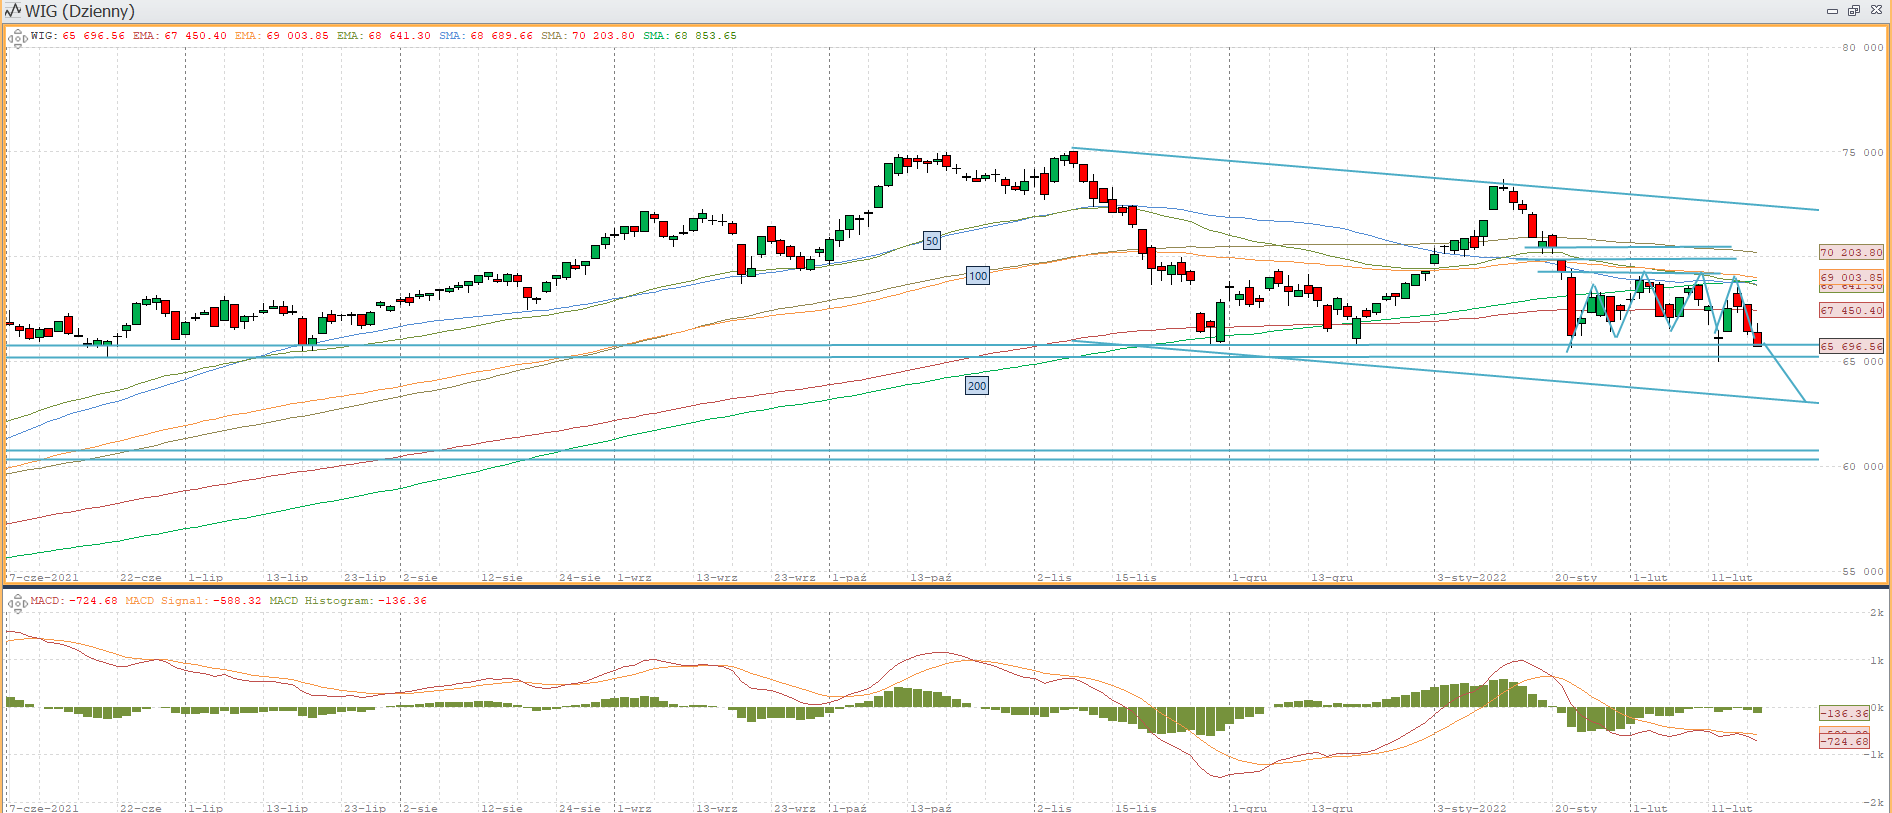Minimize the WIG chart window
The width and height of the screenshot is (1892, 813).
coord(1832,11)
